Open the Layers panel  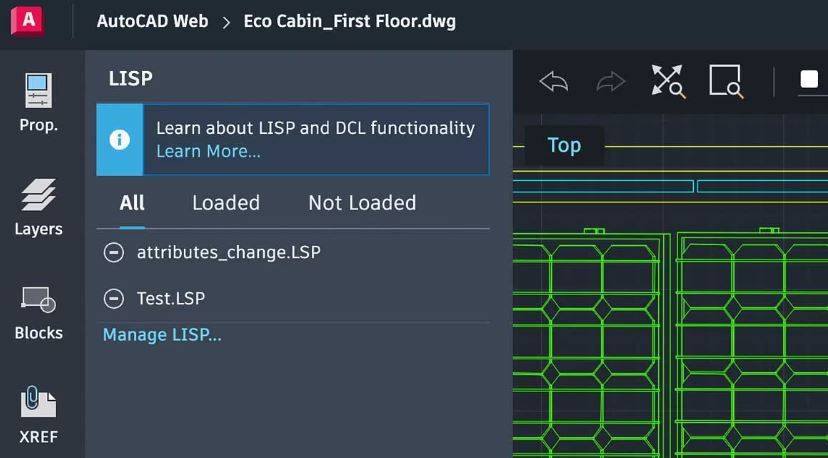coord(38,194)
